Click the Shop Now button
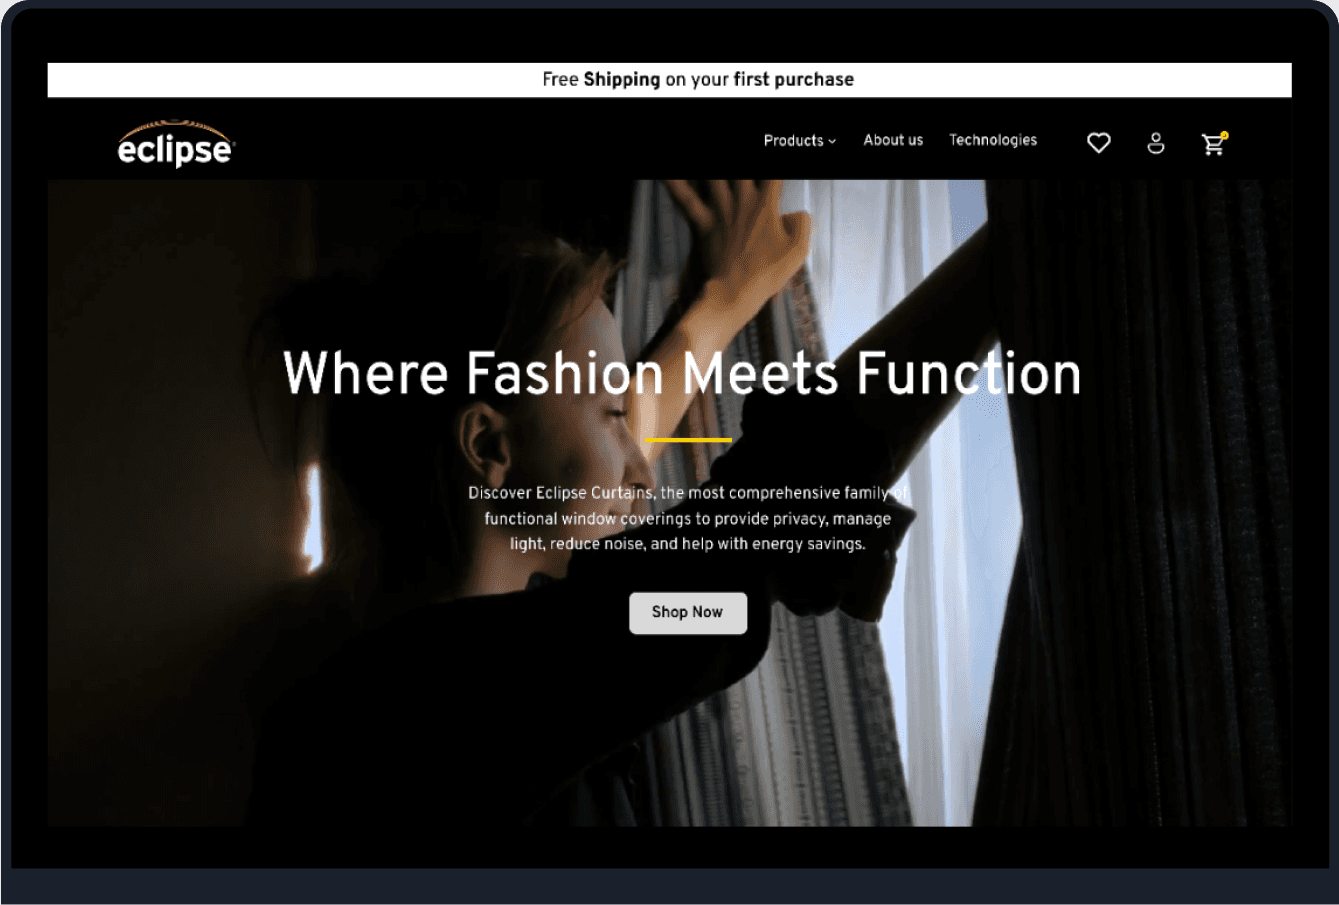The height and width of the screenshot is (905, 1339). click(688, 612)
